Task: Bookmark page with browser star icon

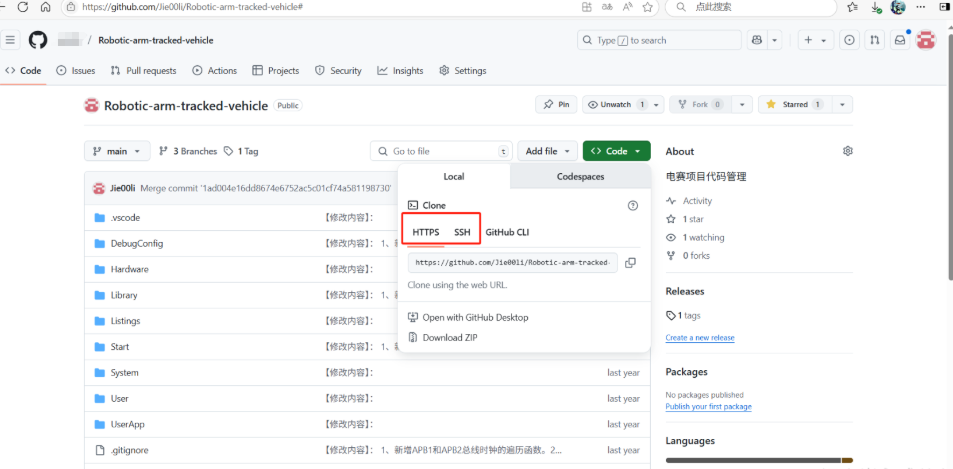Action: (x=647, y=7)
